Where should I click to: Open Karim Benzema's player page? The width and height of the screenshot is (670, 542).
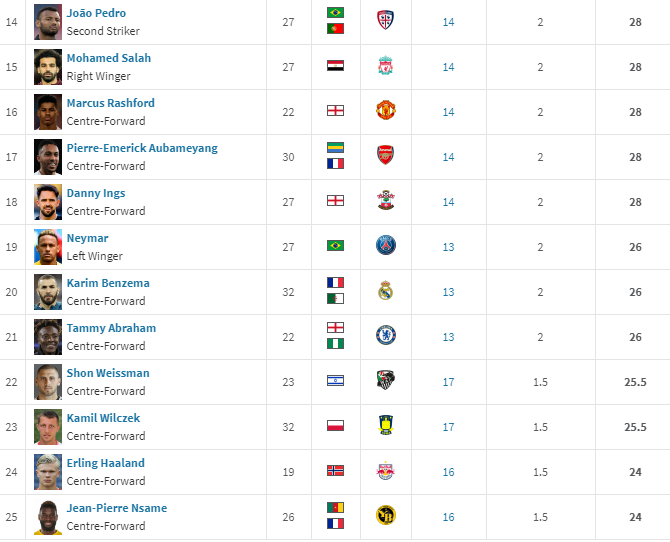[108, 283]
